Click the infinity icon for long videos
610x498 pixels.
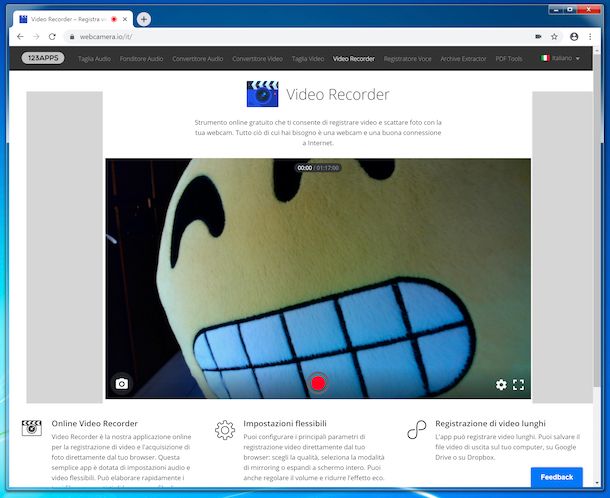click(x=417, y=430)
